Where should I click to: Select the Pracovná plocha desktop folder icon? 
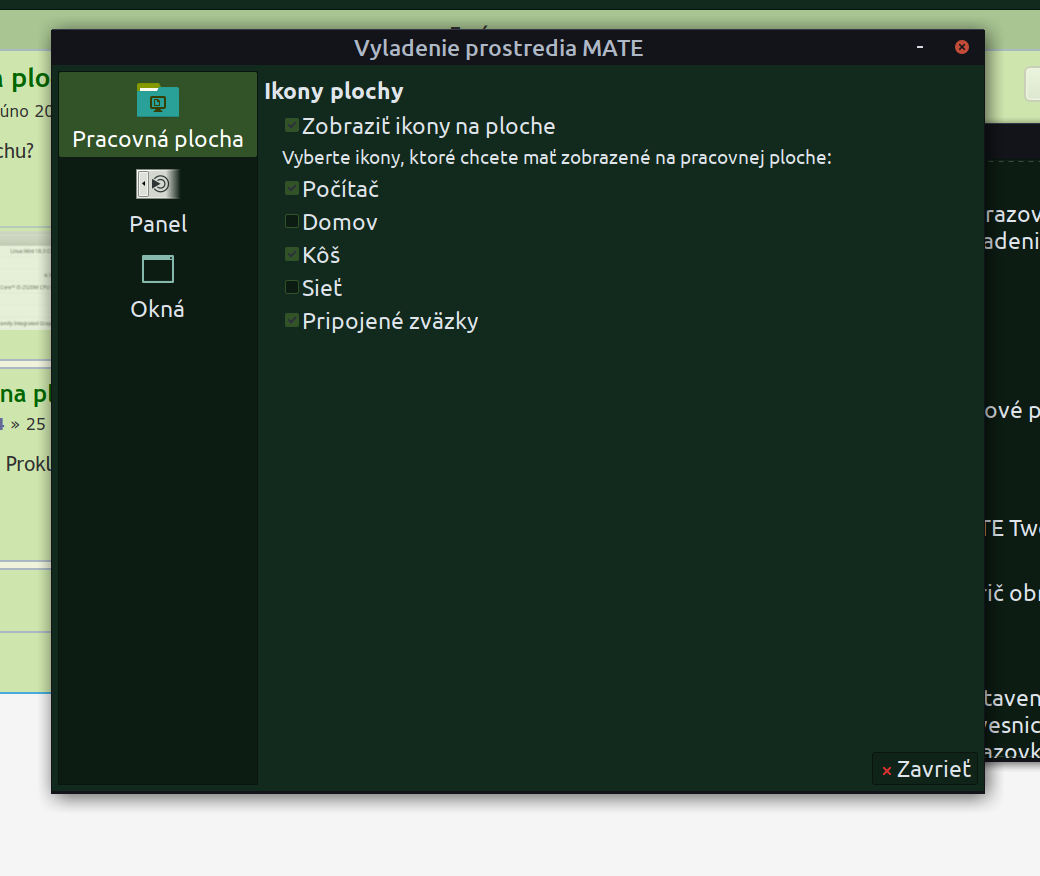pyautogui.click(x=157, y=100)
